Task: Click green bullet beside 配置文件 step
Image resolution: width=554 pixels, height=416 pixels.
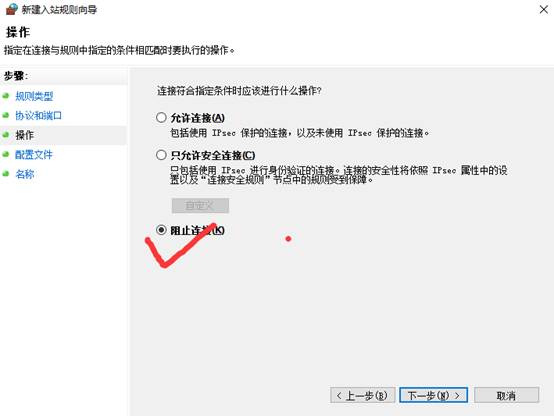Action: click(x=6, y=154)
